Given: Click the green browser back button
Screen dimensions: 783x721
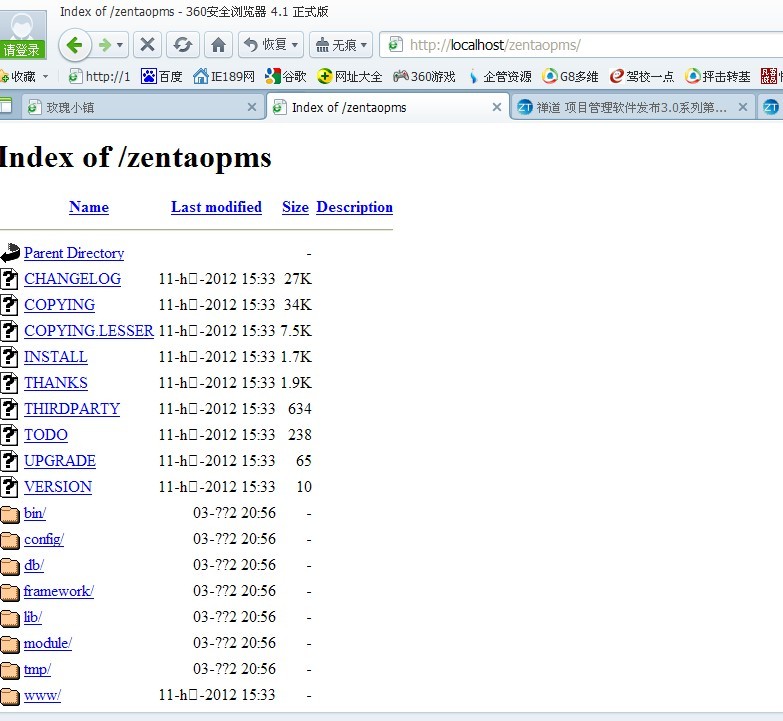Looking at the screenshot, I should [76, 45].
